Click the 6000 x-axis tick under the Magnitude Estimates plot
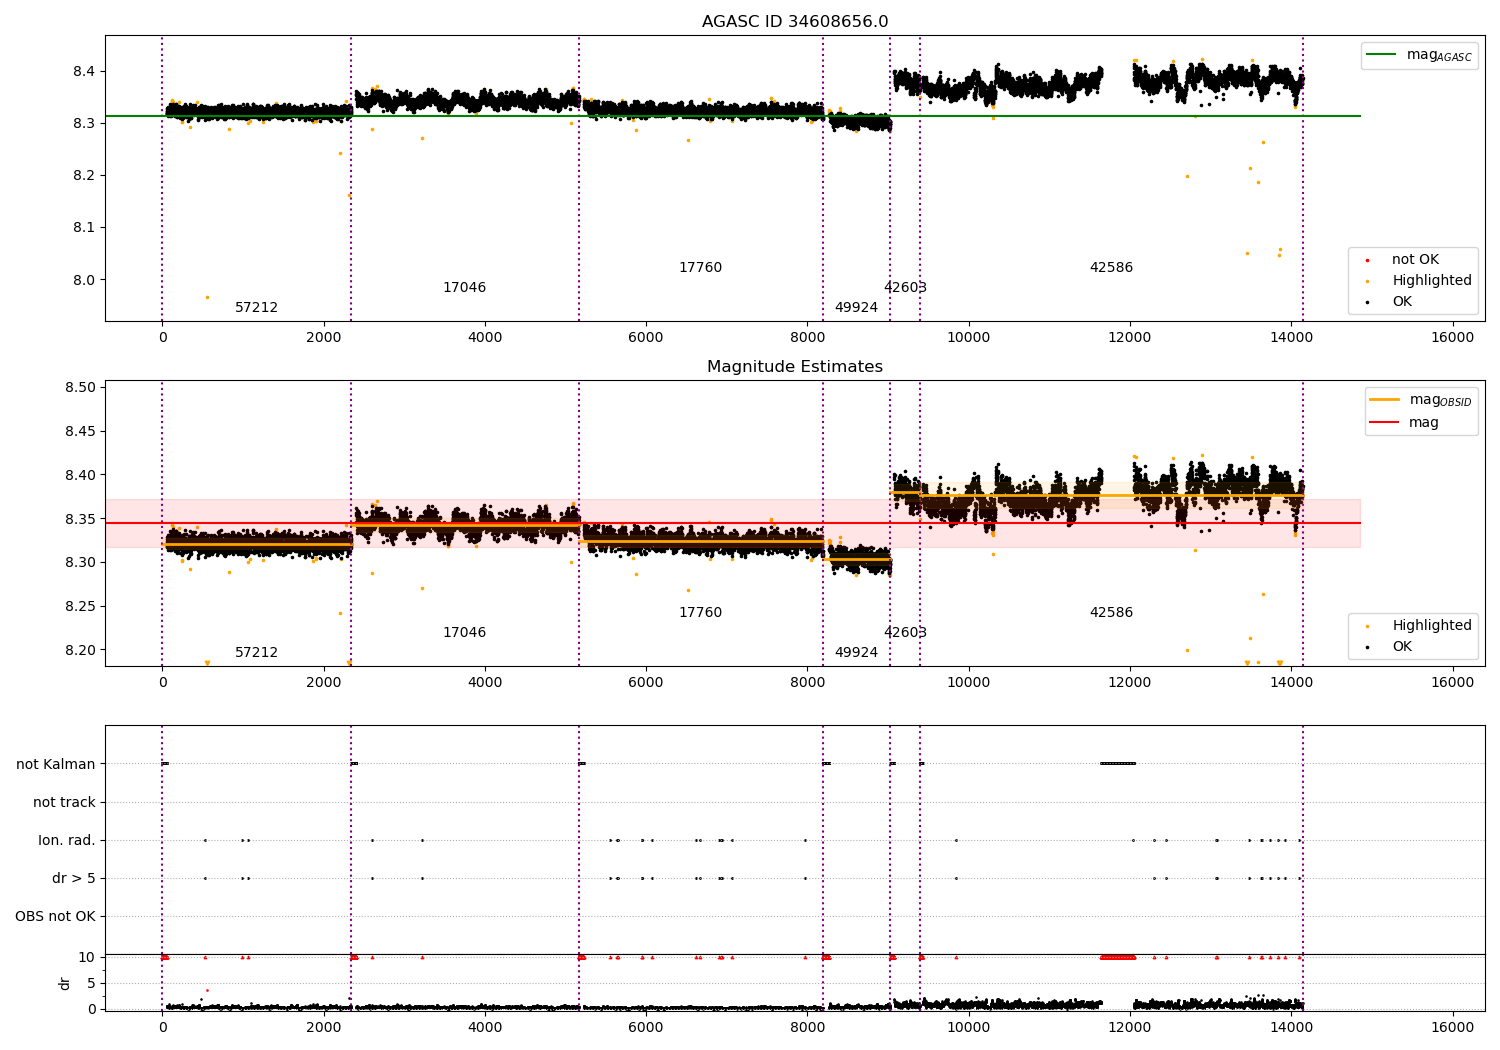 point(646,683)
